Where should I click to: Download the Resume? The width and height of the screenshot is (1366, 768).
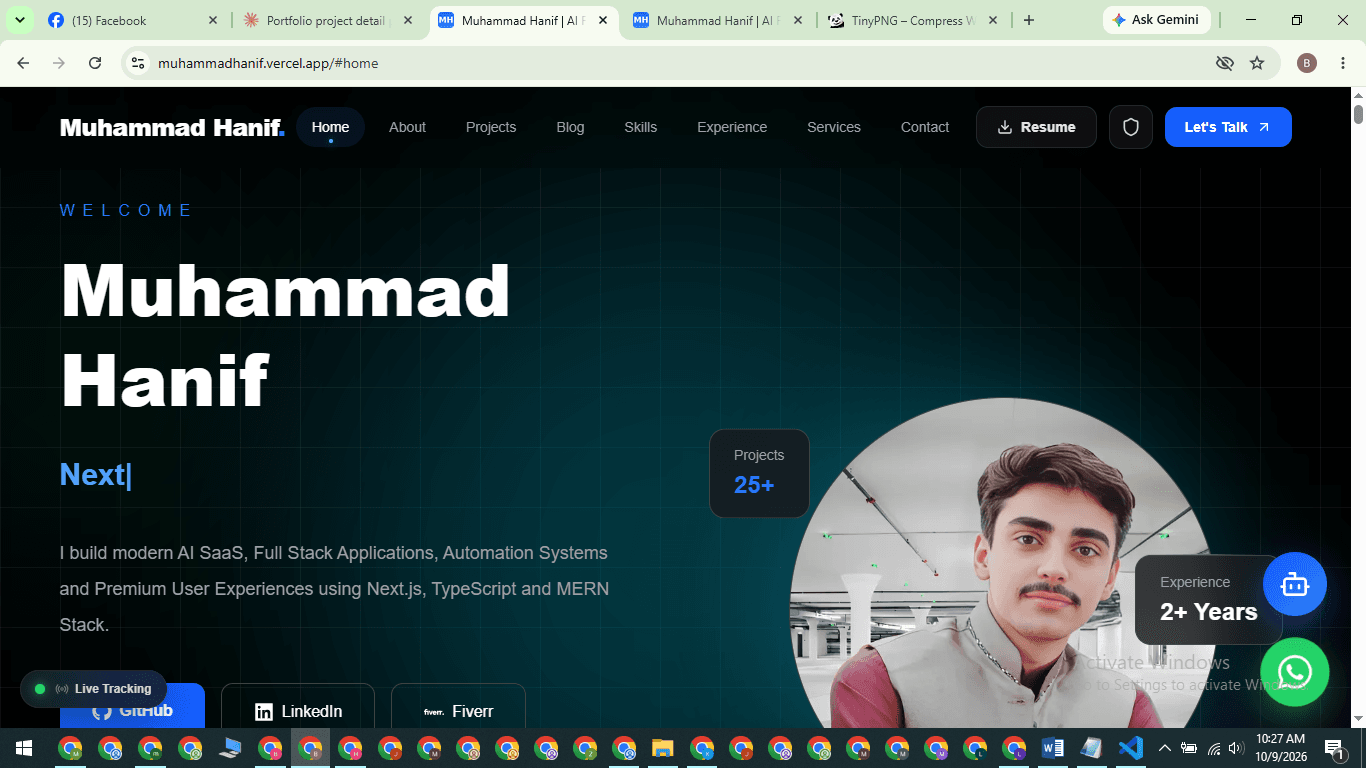(x=1036, y=127)
